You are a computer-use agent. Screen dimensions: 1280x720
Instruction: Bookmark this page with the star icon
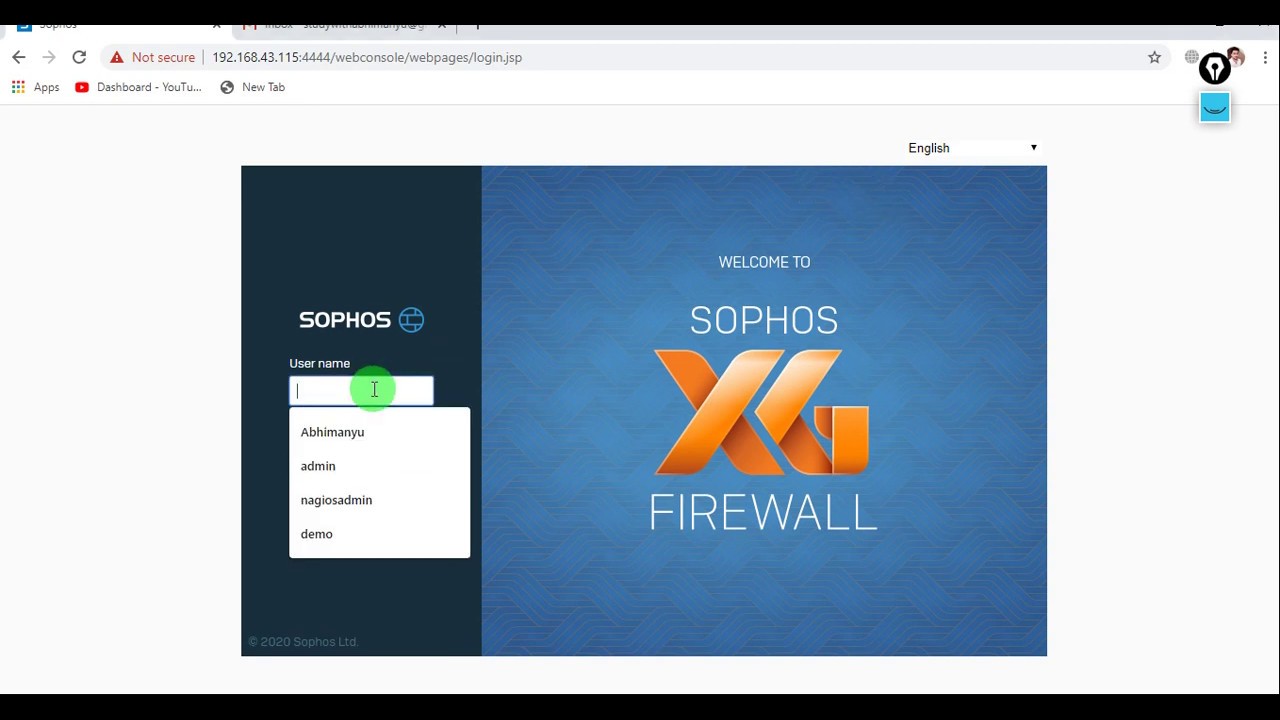click(1154, 57)
